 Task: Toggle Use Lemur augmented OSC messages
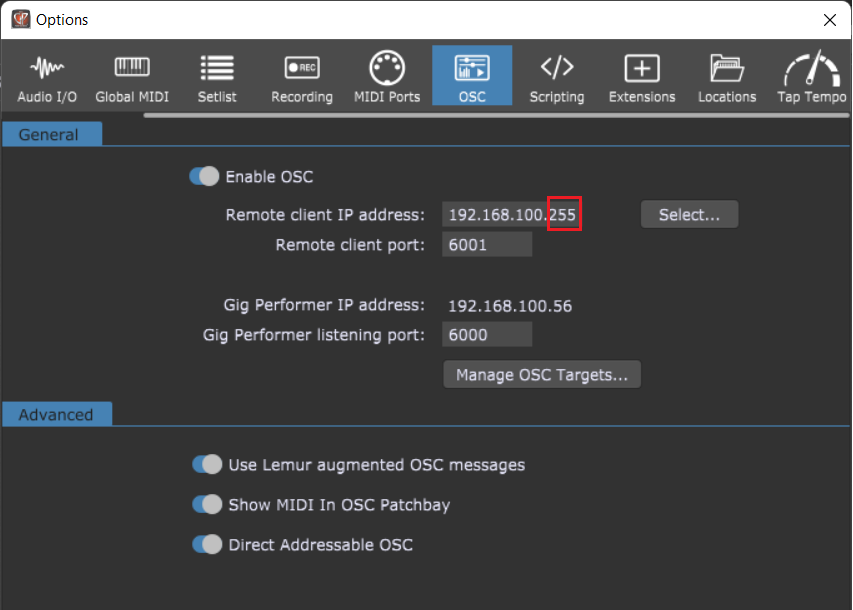pyautogui.click(x=207, y=464)
